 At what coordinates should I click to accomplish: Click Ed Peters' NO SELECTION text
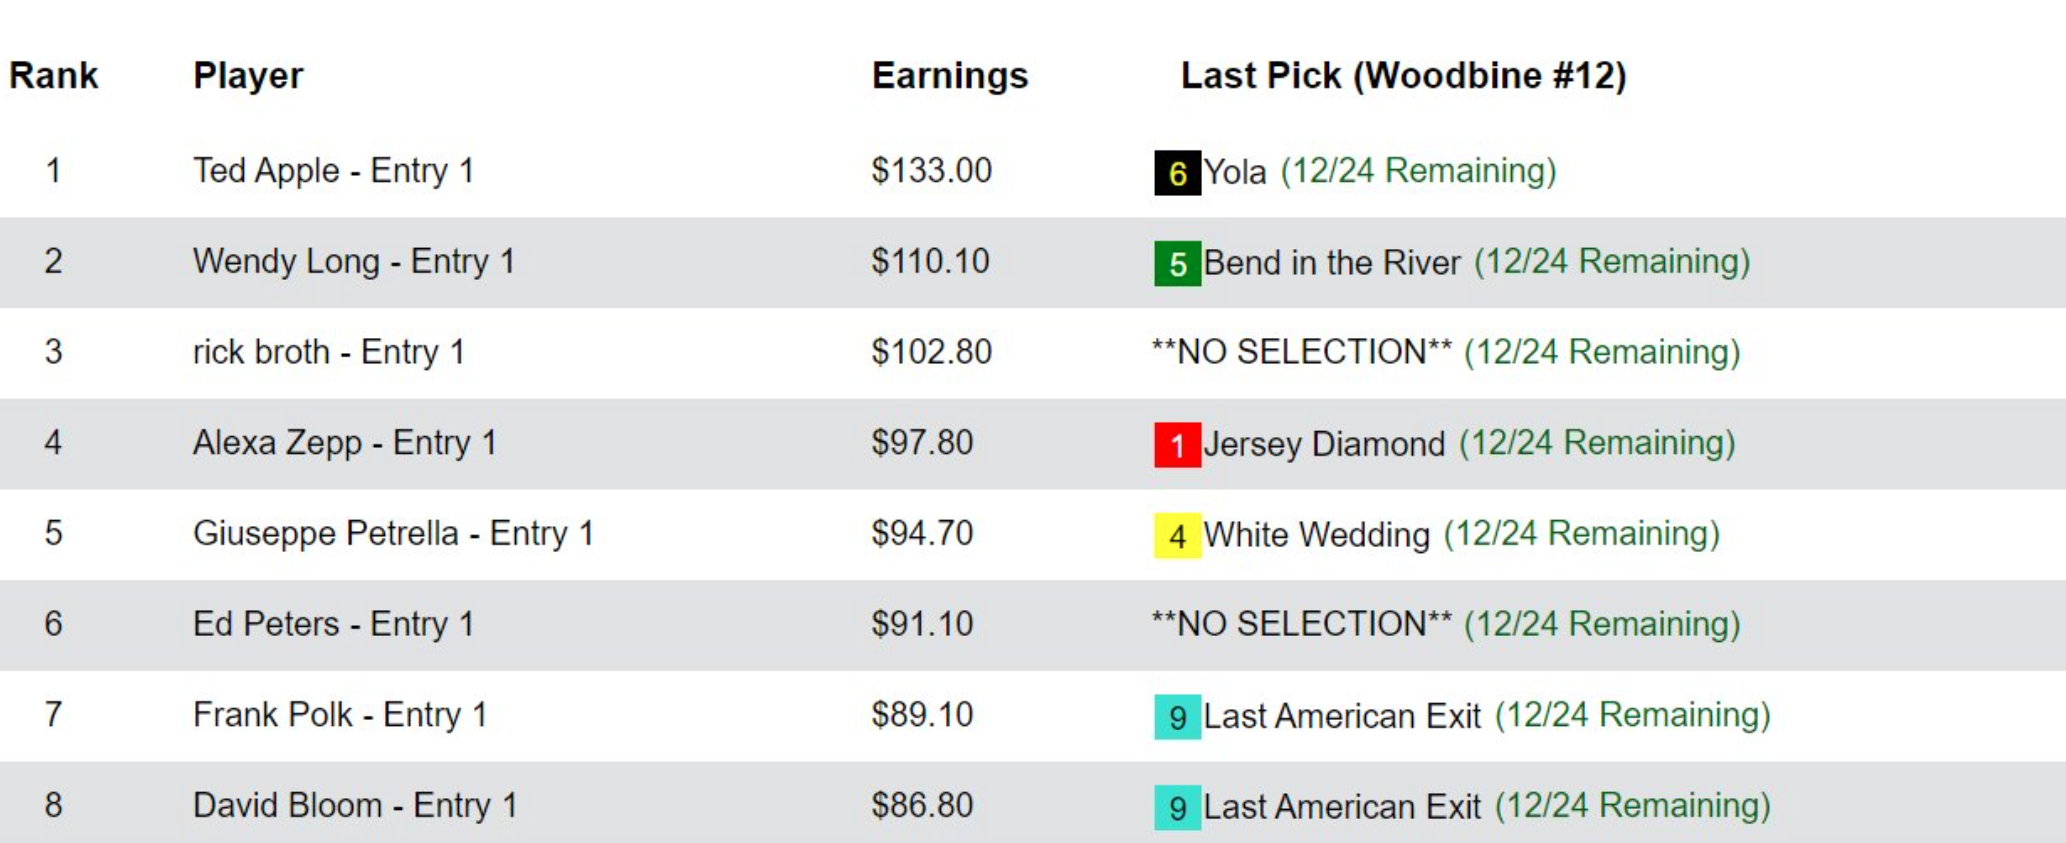click(x=1301, y=624)
